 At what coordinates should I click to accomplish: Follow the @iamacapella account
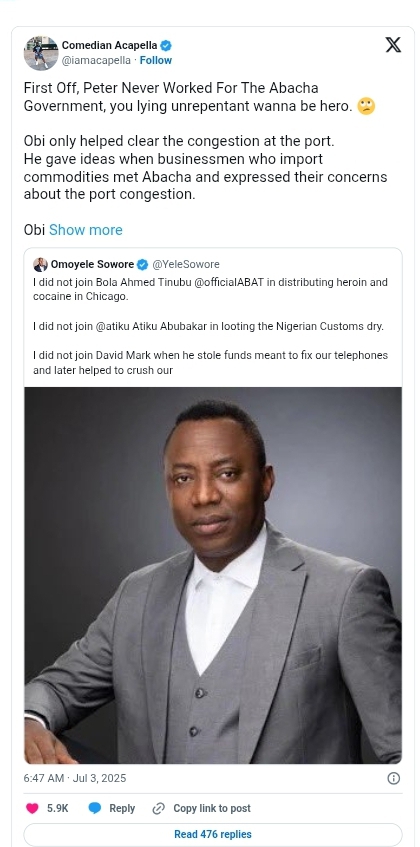click(x=155, y=60)
